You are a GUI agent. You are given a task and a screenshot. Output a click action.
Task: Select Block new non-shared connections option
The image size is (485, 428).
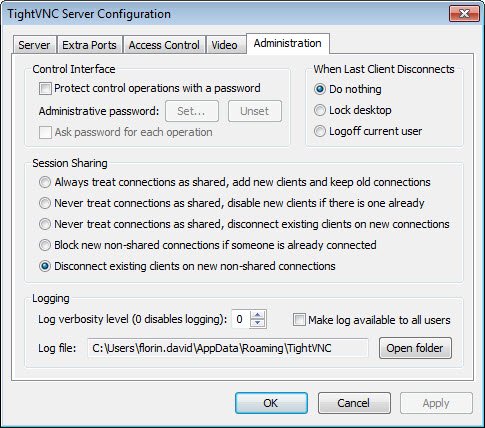click(45, 245)
